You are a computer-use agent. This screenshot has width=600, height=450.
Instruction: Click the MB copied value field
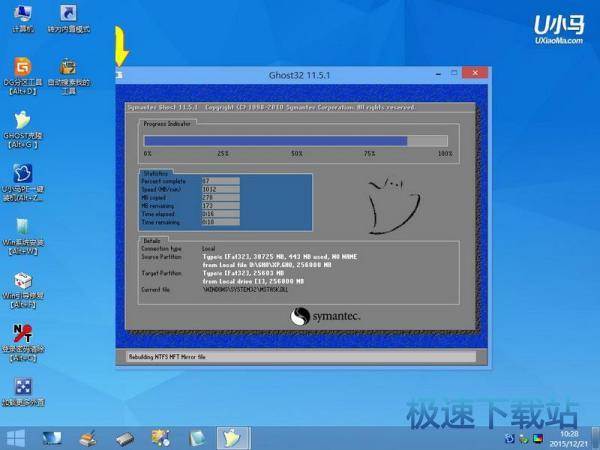(220, 197)
